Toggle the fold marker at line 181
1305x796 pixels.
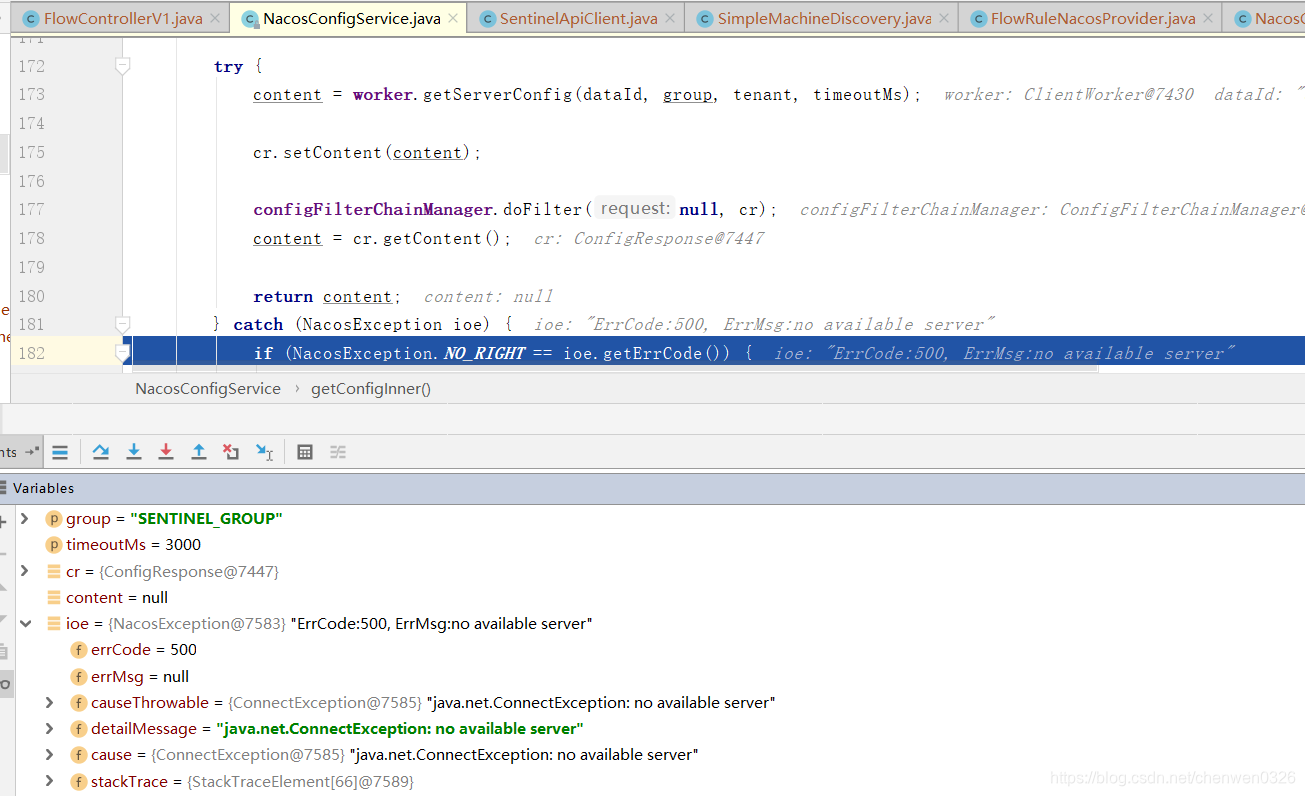(122, 324)
